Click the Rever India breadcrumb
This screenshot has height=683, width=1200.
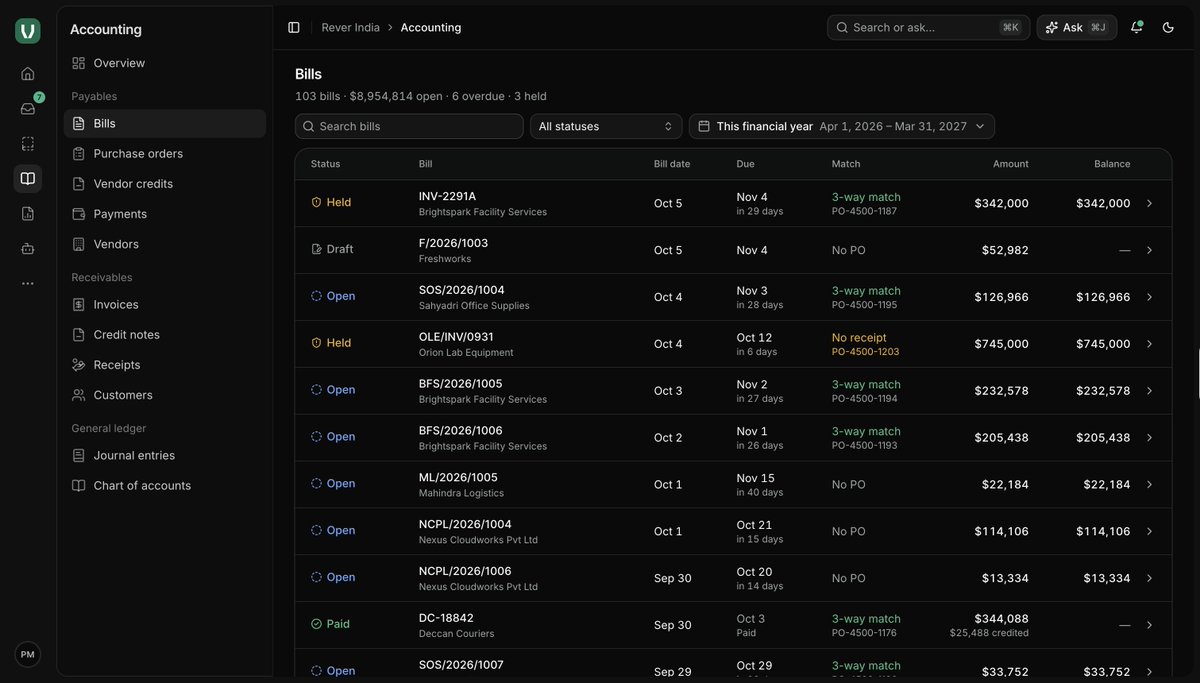[350, 27]
